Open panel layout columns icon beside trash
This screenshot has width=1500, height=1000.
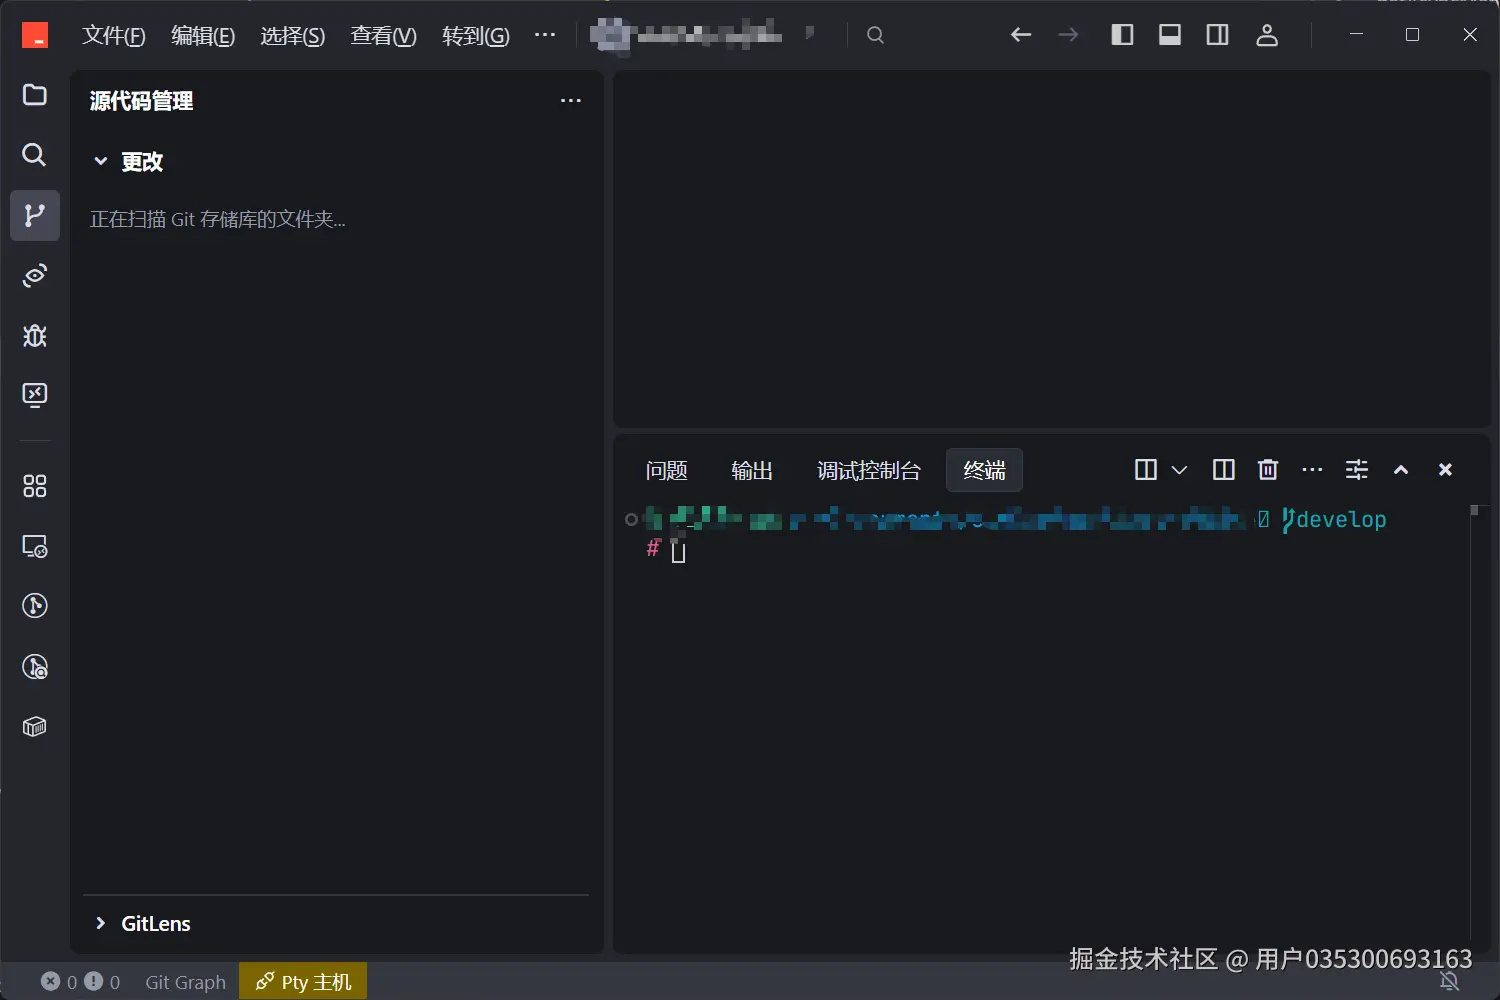(1223, 470)
